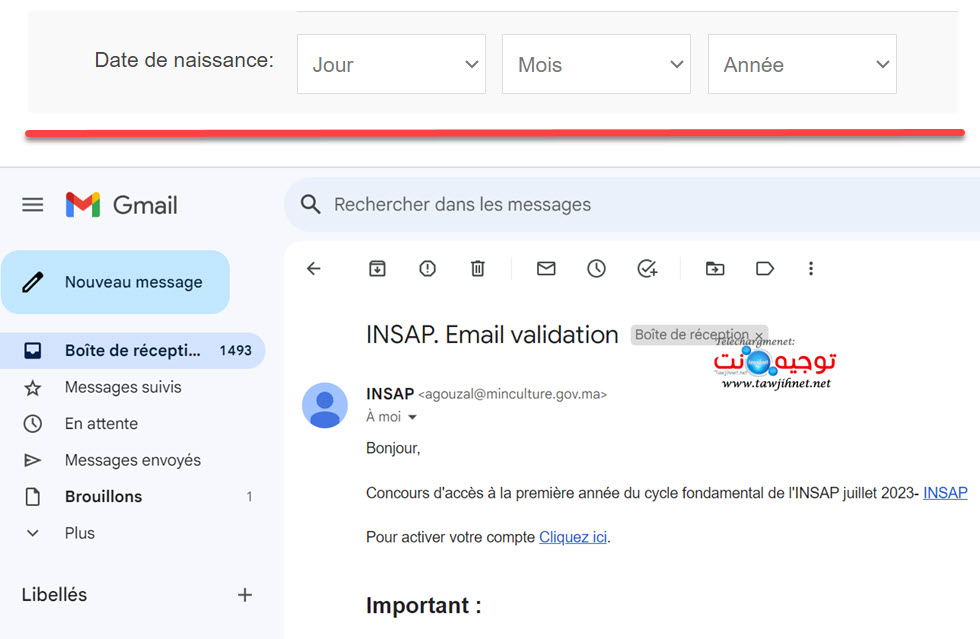Viewport: 980px width, 639px height.
Task: Open the more options menu
Action: (x=811, y=268)
